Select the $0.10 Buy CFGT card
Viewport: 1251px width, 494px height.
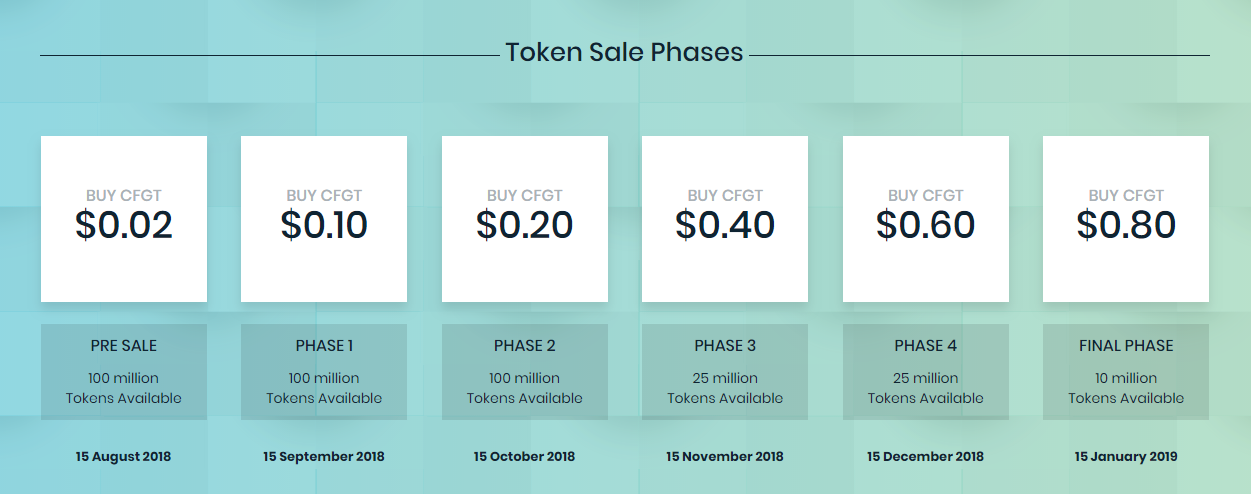[x=324, y=219]
